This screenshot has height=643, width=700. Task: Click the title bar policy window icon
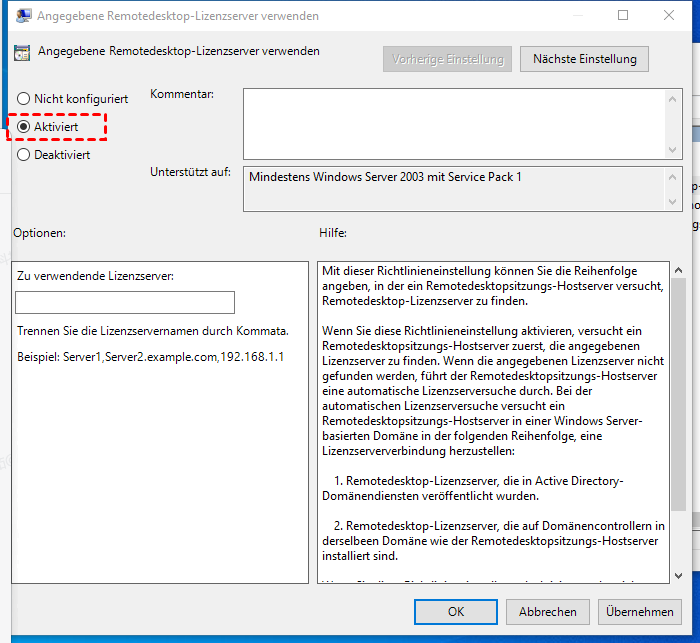pos(23,16)
